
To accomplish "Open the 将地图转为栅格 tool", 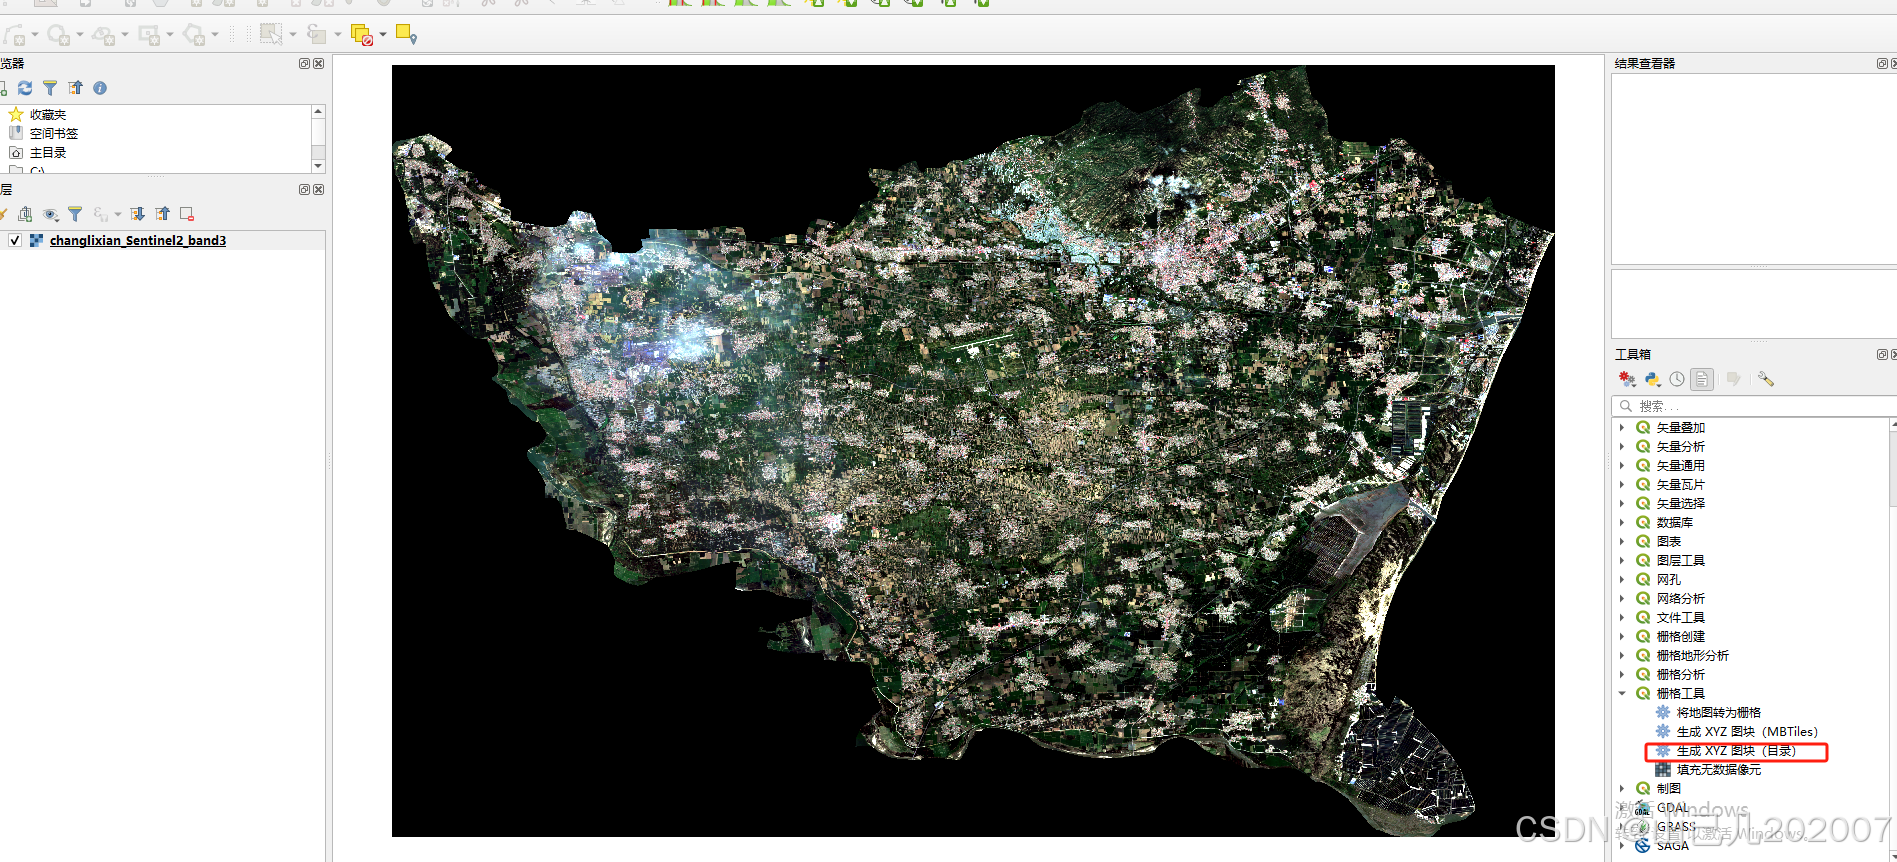I will tap(1718, 712).
